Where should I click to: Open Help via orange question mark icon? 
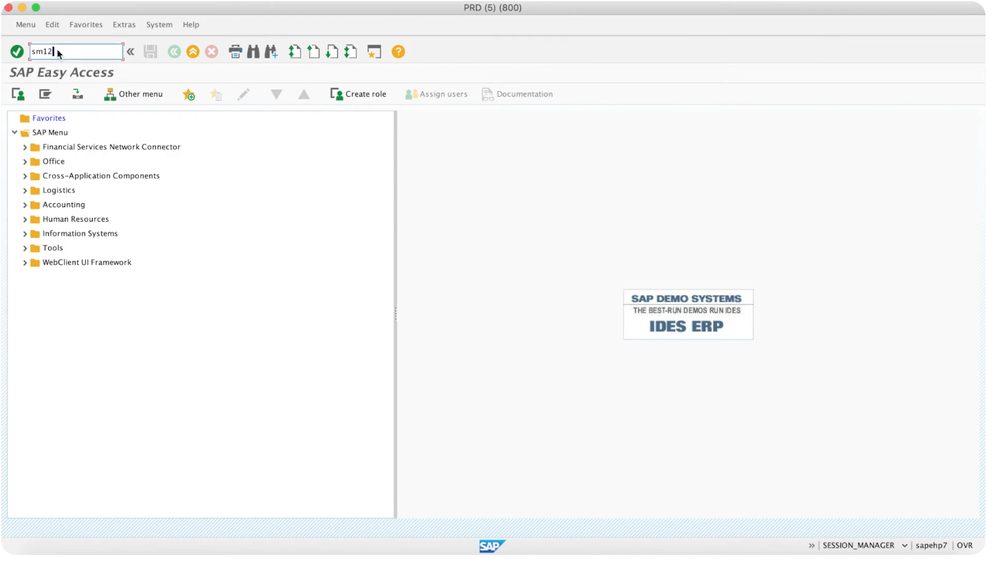coord(398,52)
